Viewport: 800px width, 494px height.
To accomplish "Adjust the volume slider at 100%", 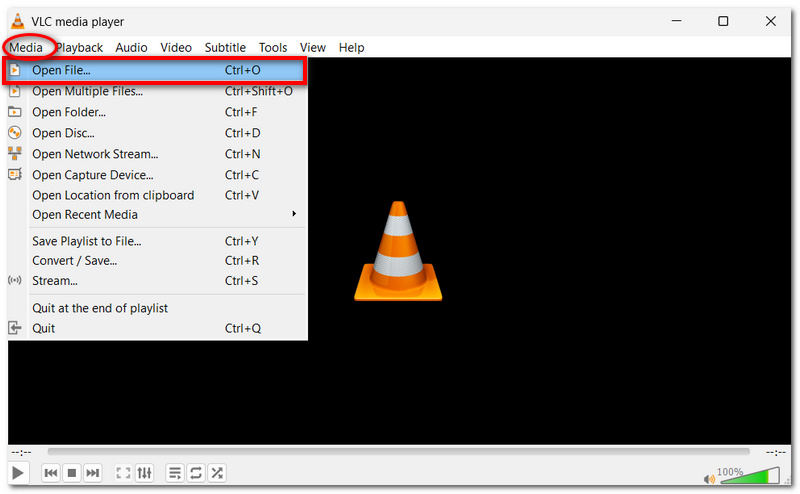I will click(749, 475).
